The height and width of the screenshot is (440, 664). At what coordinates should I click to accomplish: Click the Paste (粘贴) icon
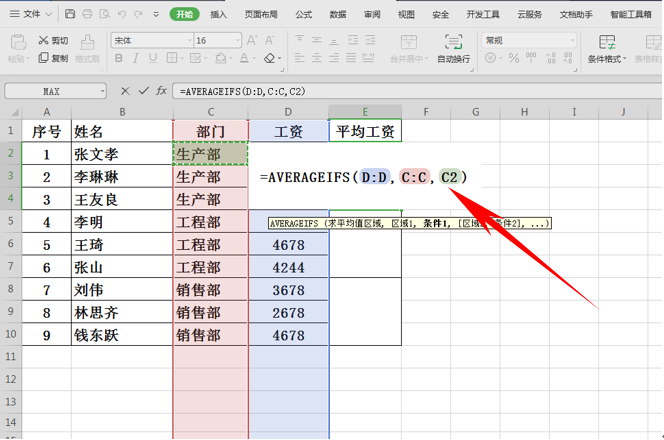(x=18, y=42)
